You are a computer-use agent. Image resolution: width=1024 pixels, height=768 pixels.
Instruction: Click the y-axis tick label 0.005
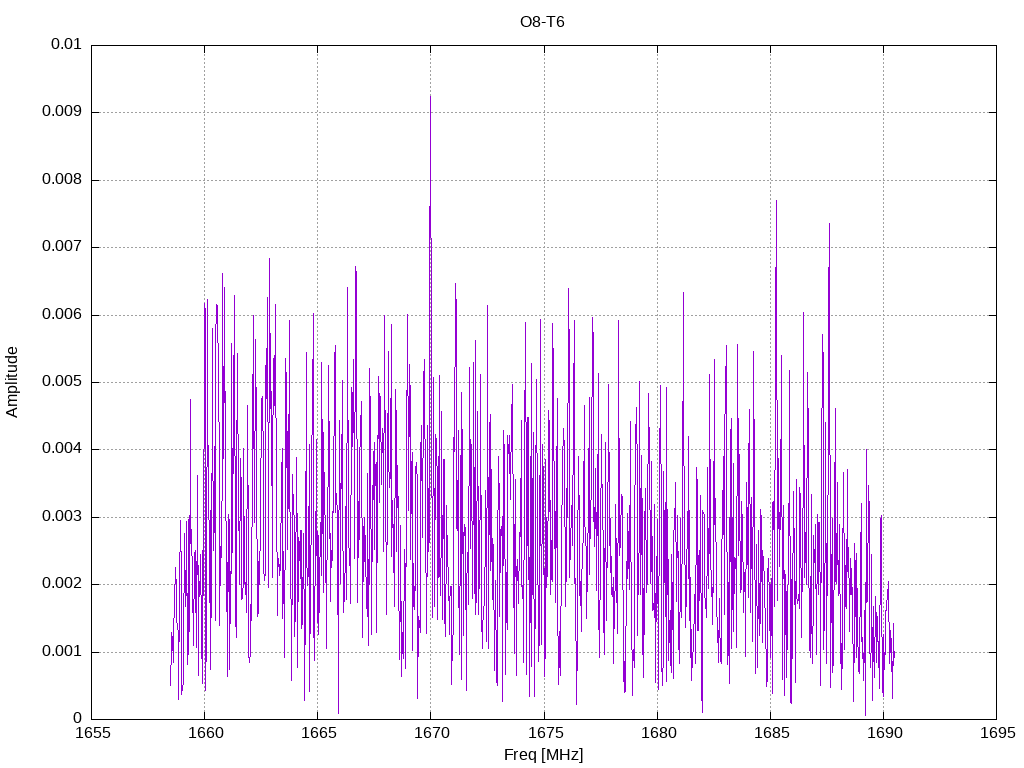(x=62, y=382)
